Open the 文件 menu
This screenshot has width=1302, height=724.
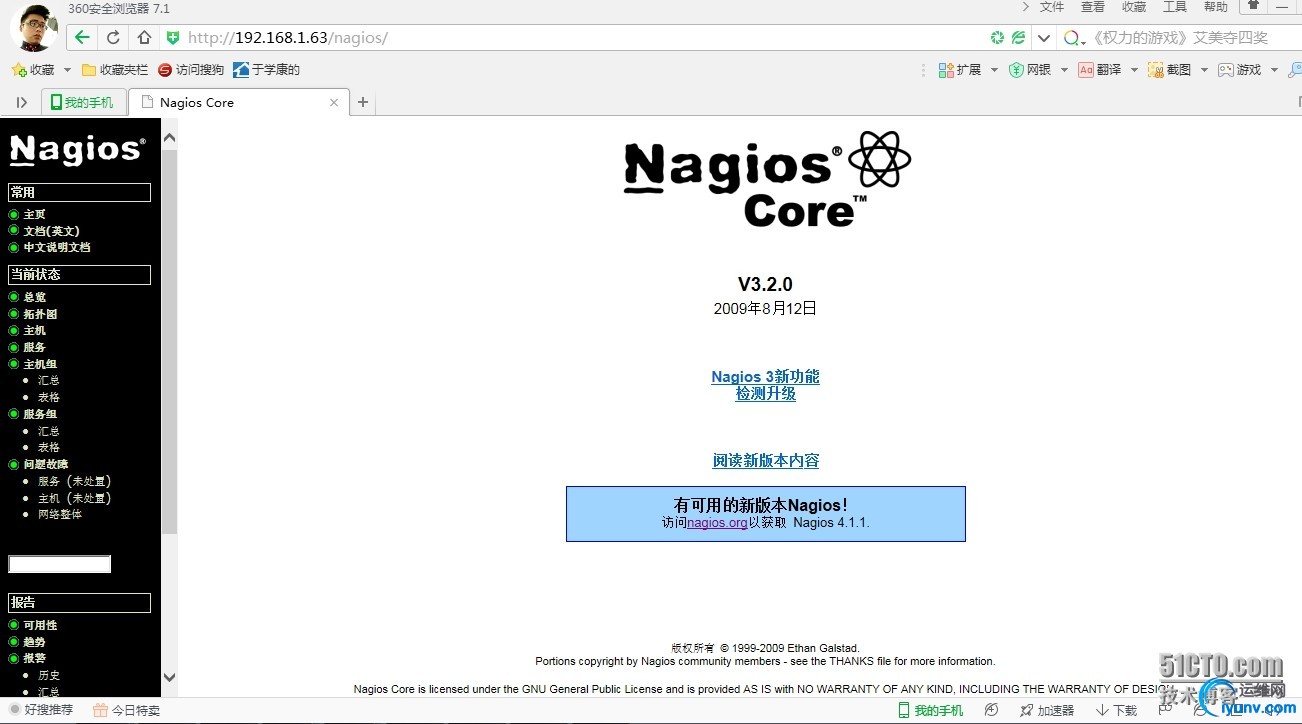tap(1052, 7)
